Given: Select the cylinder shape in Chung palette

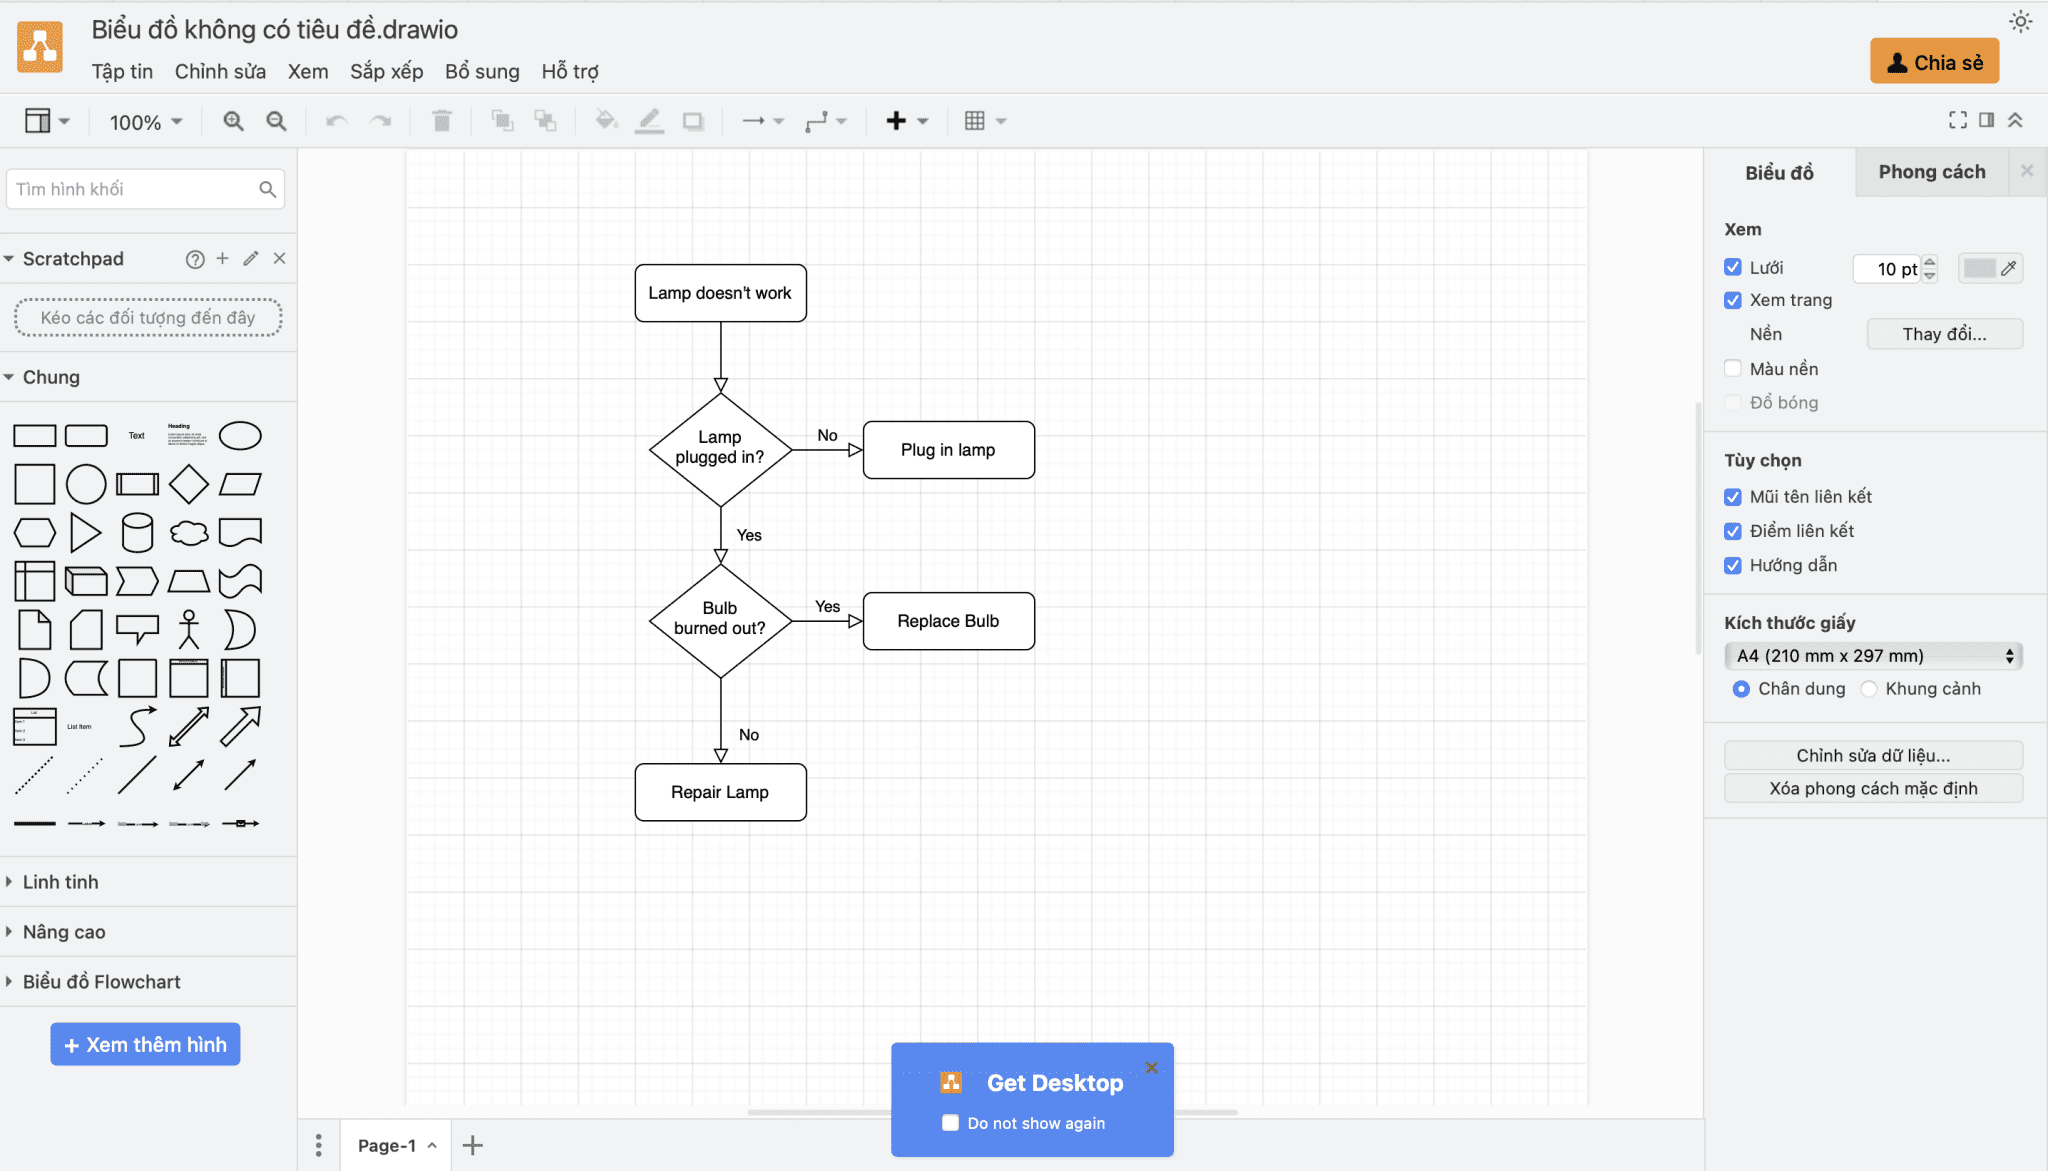Looking at the screenshot, I should (137, 533).
